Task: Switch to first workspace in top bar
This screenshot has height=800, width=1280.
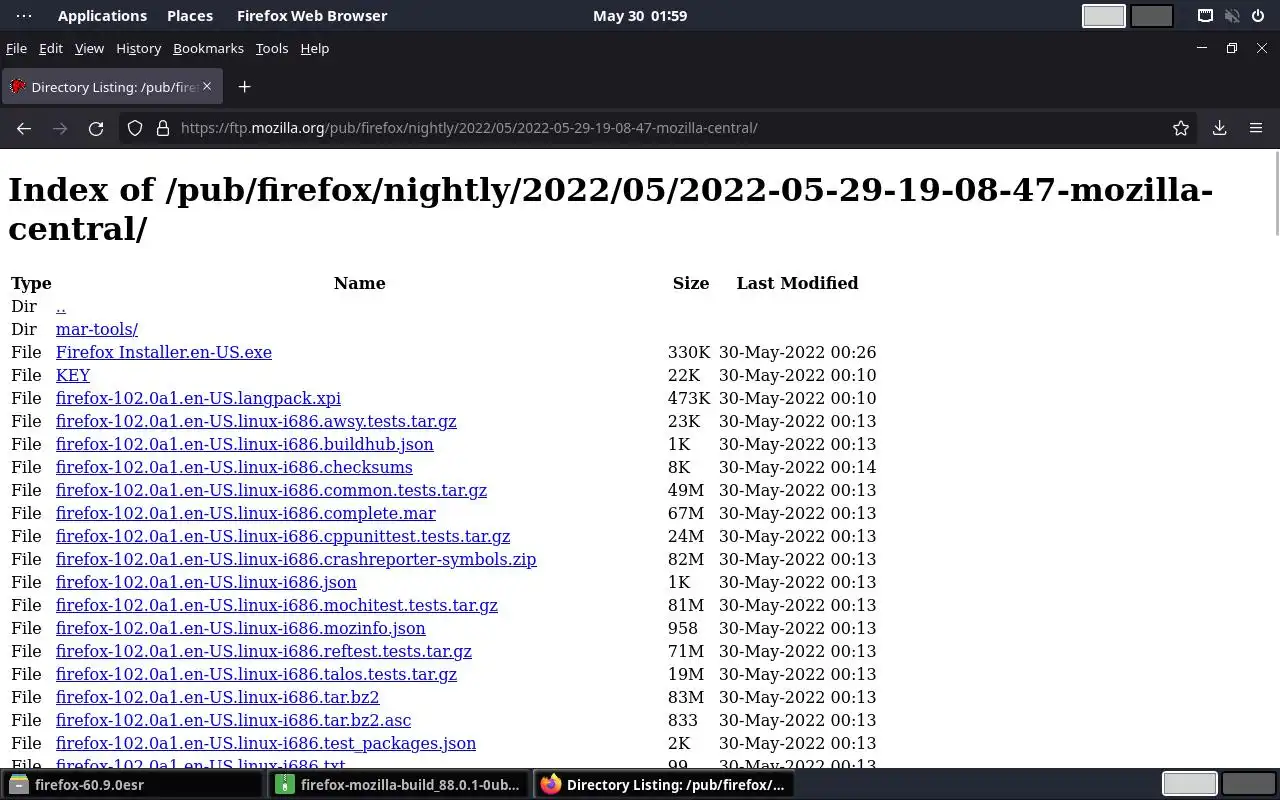Action: [1104, 16]
